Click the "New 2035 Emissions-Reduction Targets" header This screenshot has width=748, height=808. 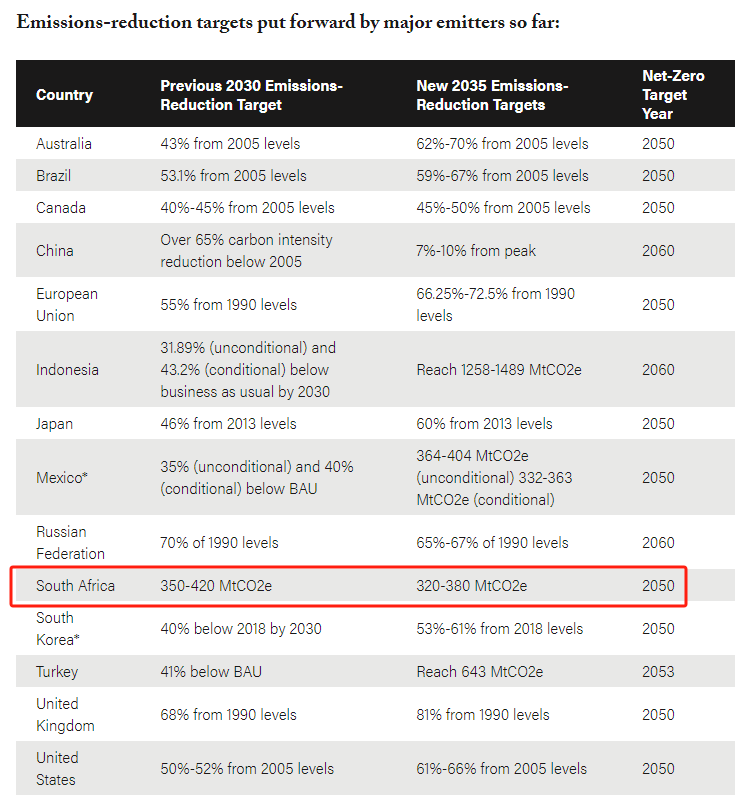[492, 96]
